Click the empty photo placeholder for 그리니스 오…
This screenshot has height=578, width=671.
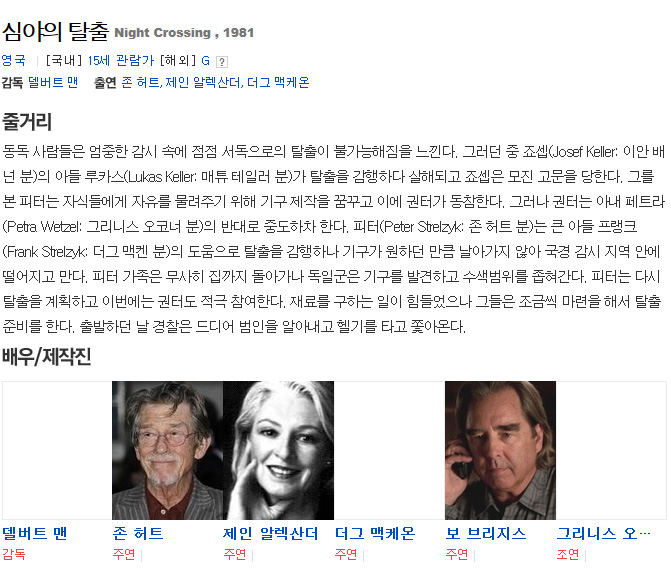611,450
